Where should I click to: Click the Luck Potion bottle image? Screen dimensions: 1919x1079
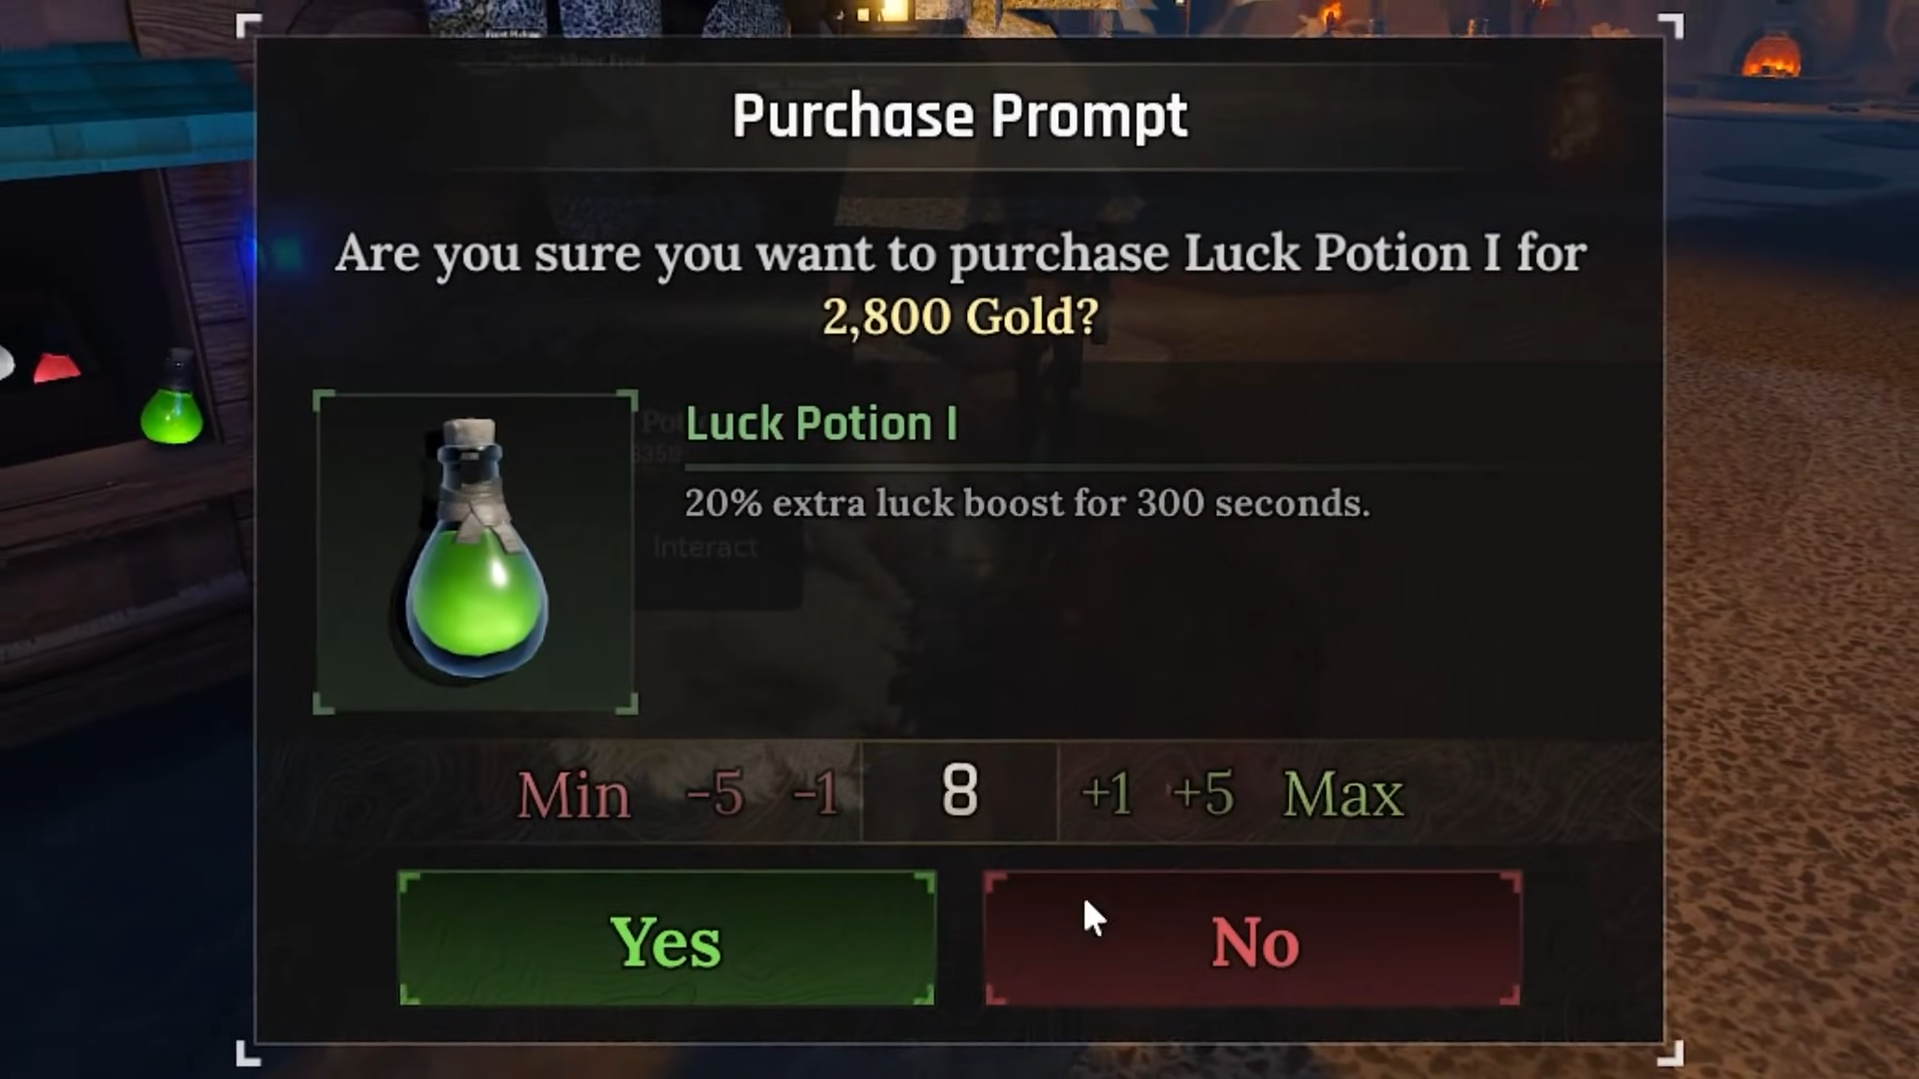pos(475,553)
